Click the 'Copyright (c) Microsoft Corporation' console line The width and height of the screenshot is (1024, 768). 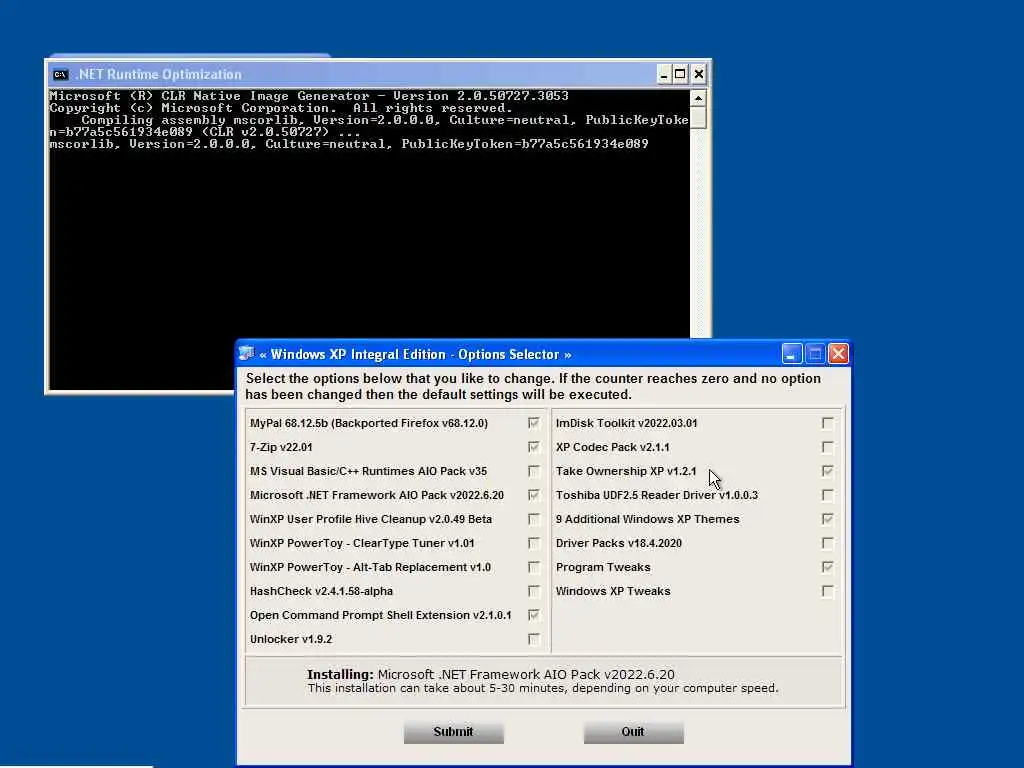coord(281,108)
